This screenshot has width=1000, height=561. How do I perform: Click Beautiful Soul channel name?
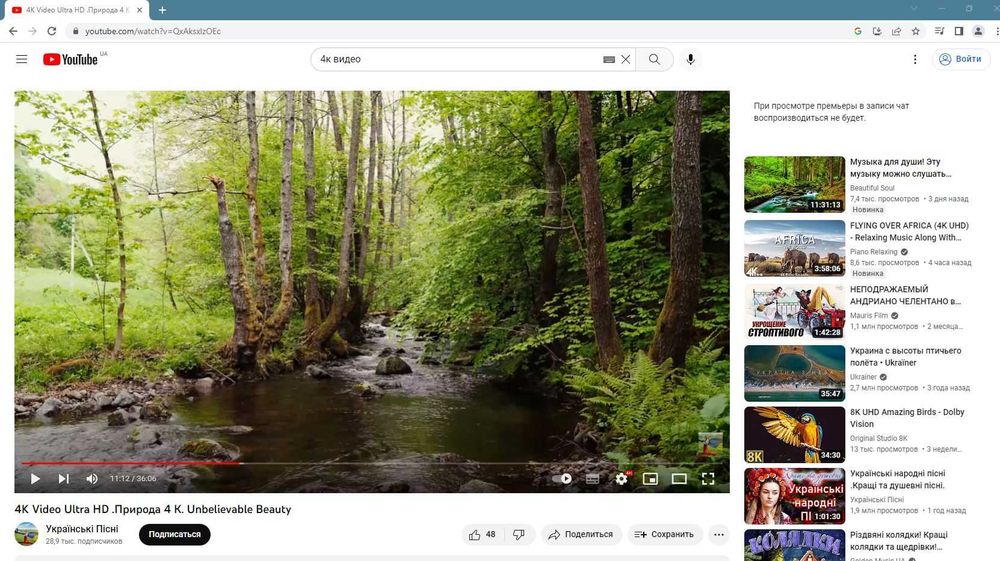(x=872, y=188)
